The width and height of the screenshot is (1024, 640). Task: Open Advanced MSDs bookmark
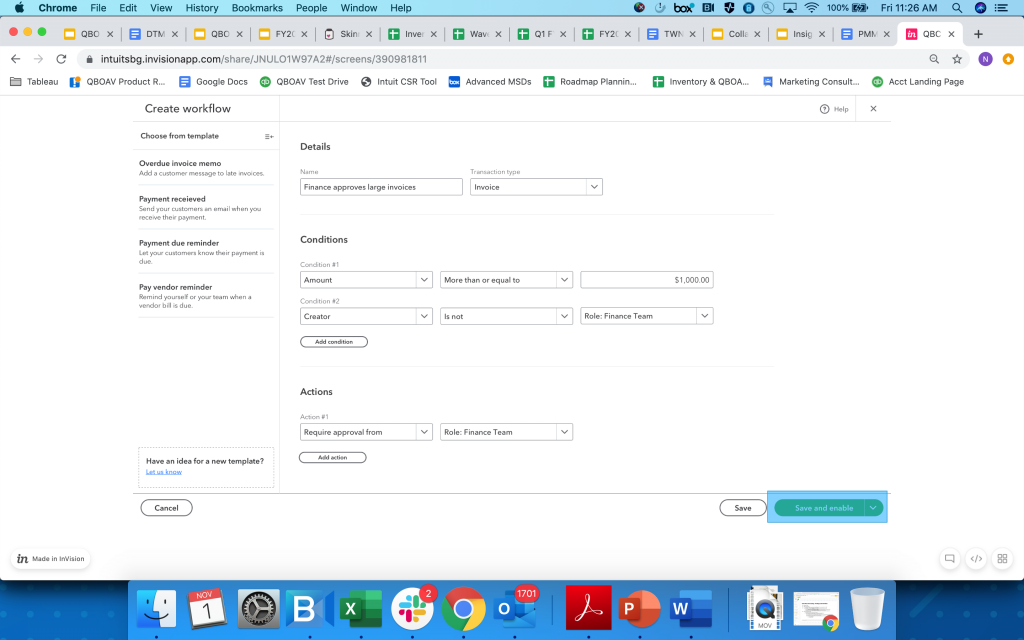[x=490, y=82]
